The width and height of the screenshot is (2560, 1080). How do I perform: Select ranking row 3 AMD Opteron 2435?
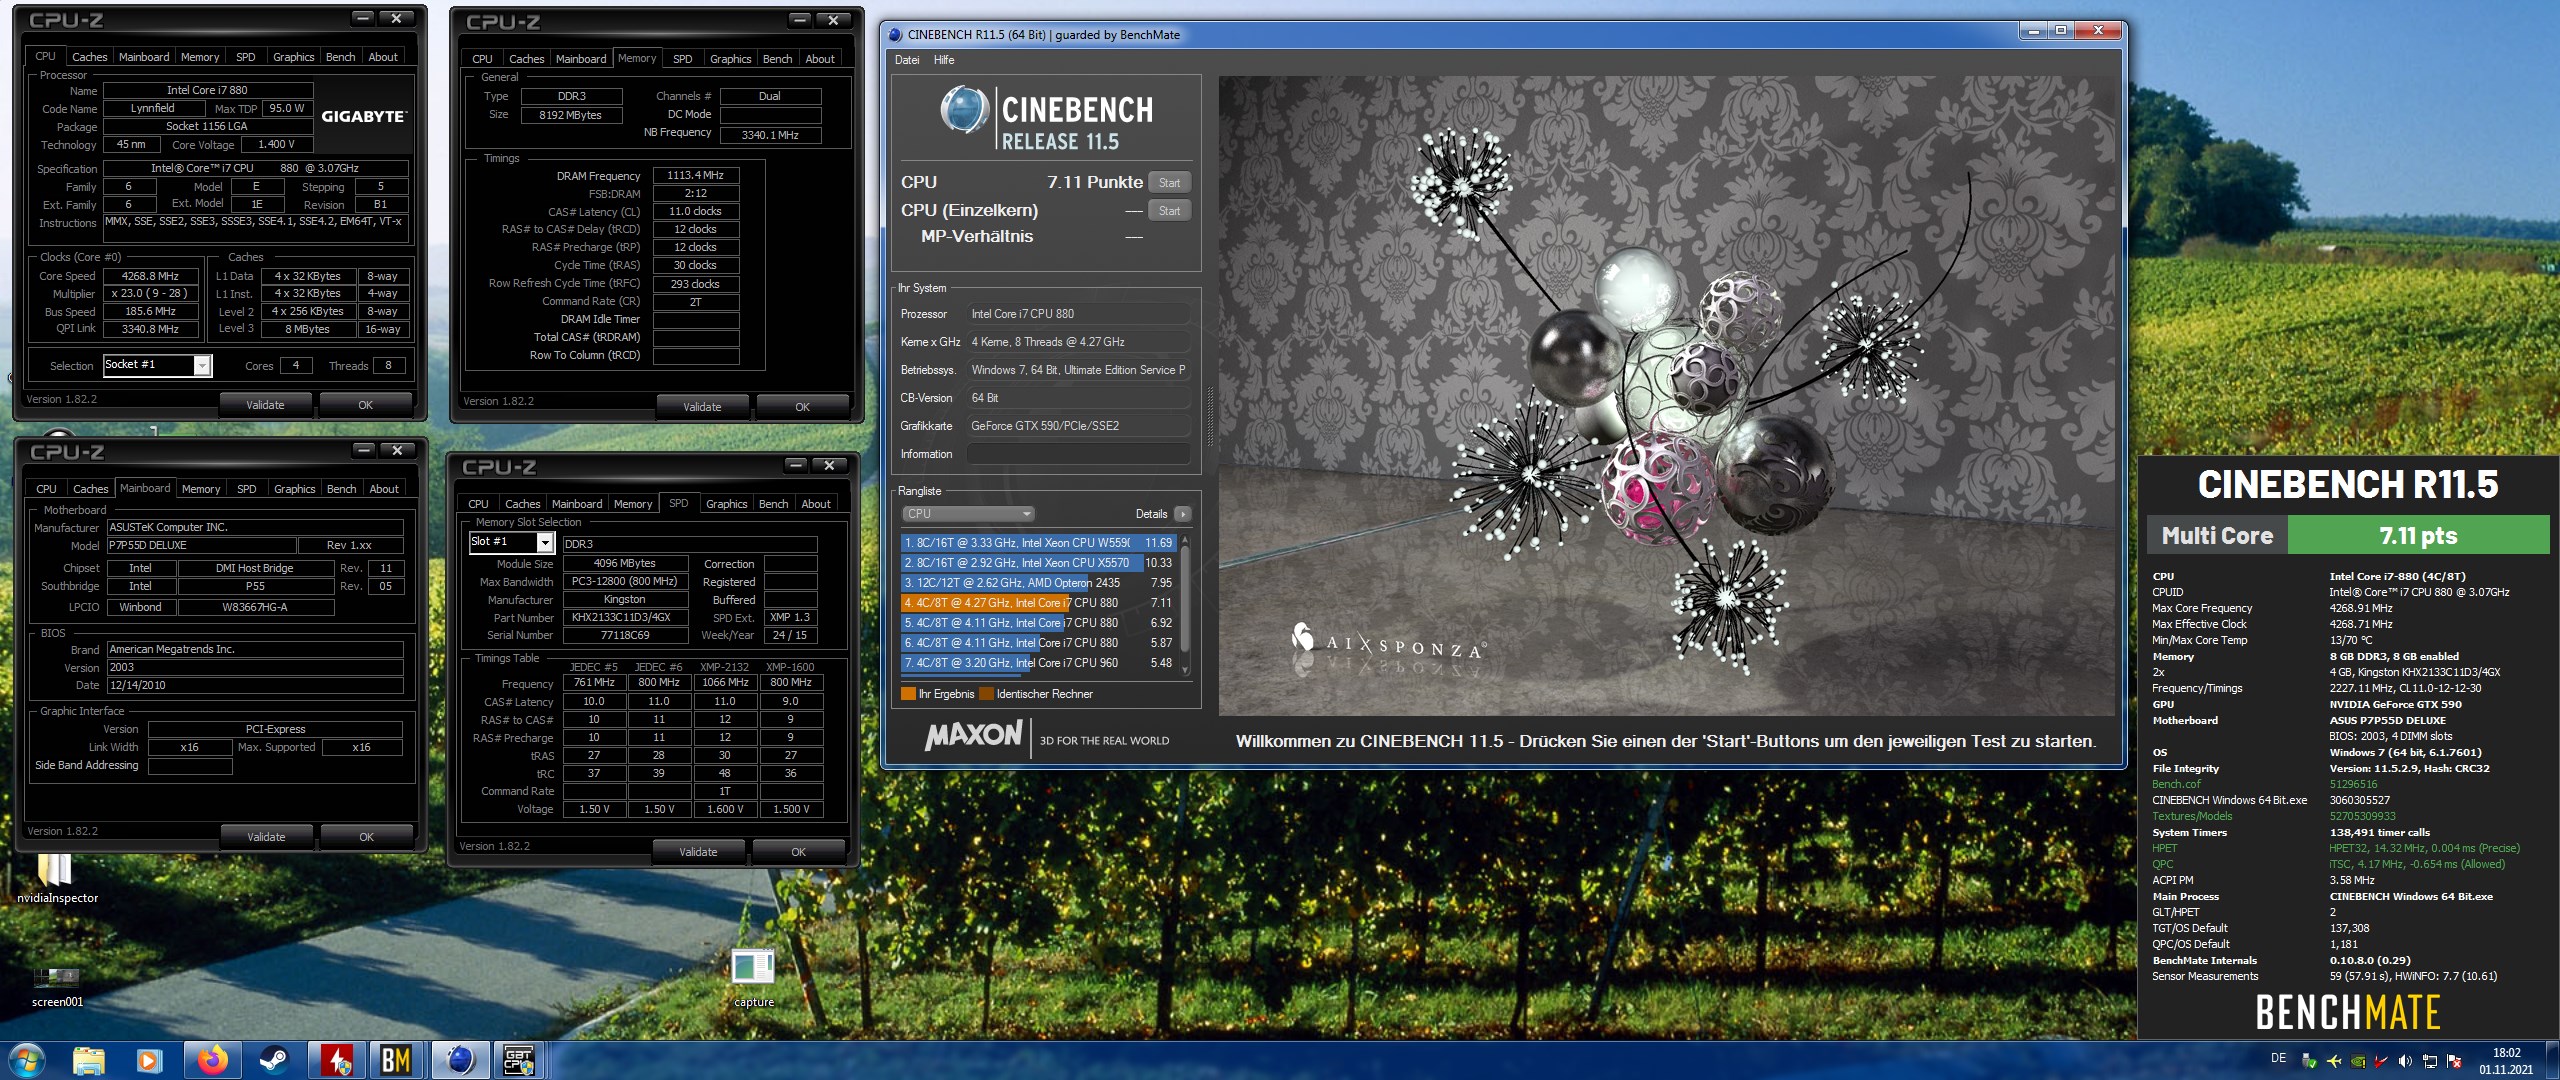tap(1038, 583)
